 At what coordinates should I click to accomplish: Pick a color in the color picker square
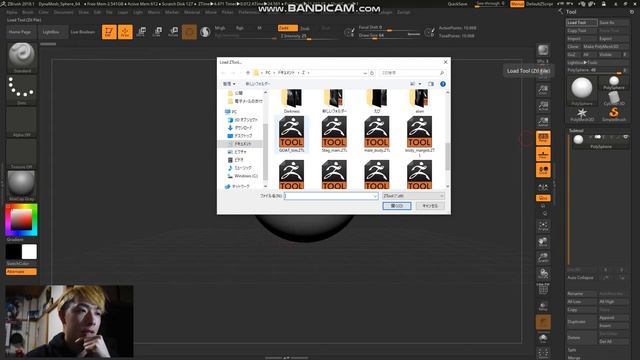coord(21,220)
